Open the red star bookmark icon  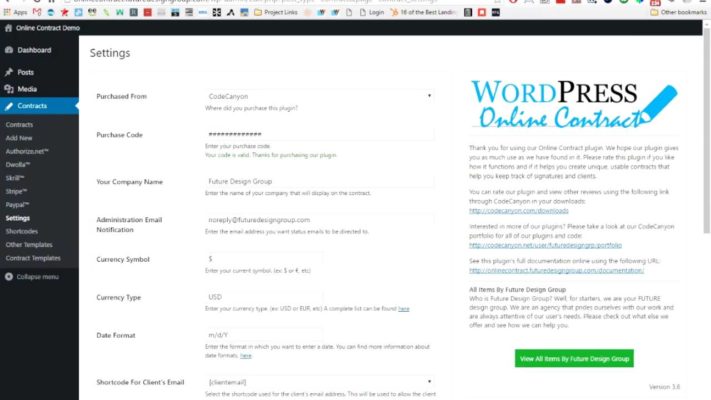click(x=64, y=12)
